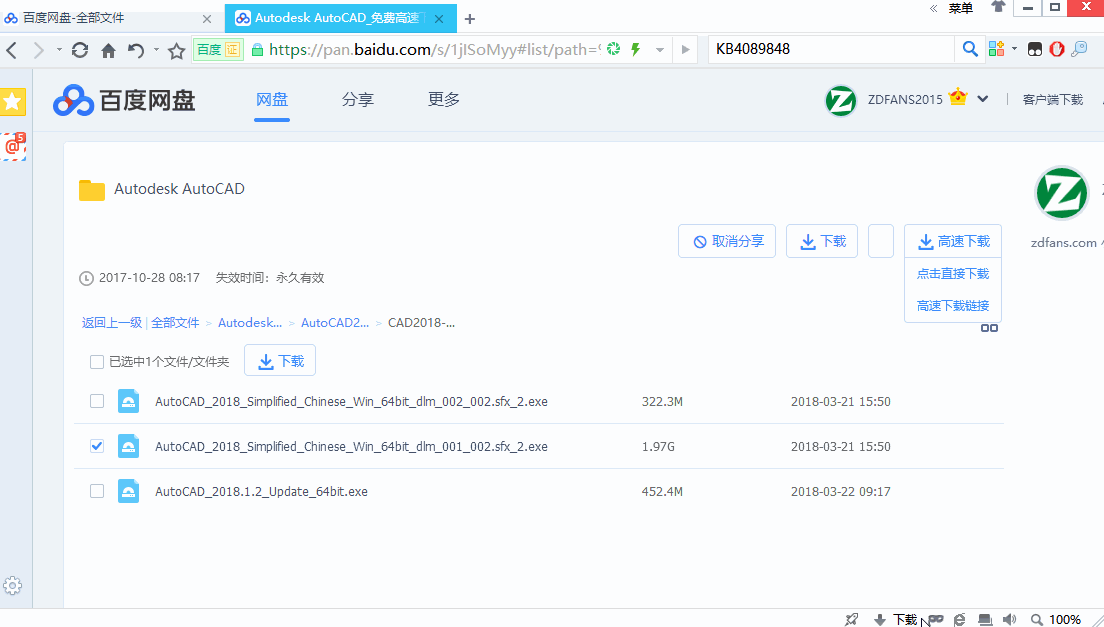Open the mail @ sidebar icon

click(x=13, y=146)
